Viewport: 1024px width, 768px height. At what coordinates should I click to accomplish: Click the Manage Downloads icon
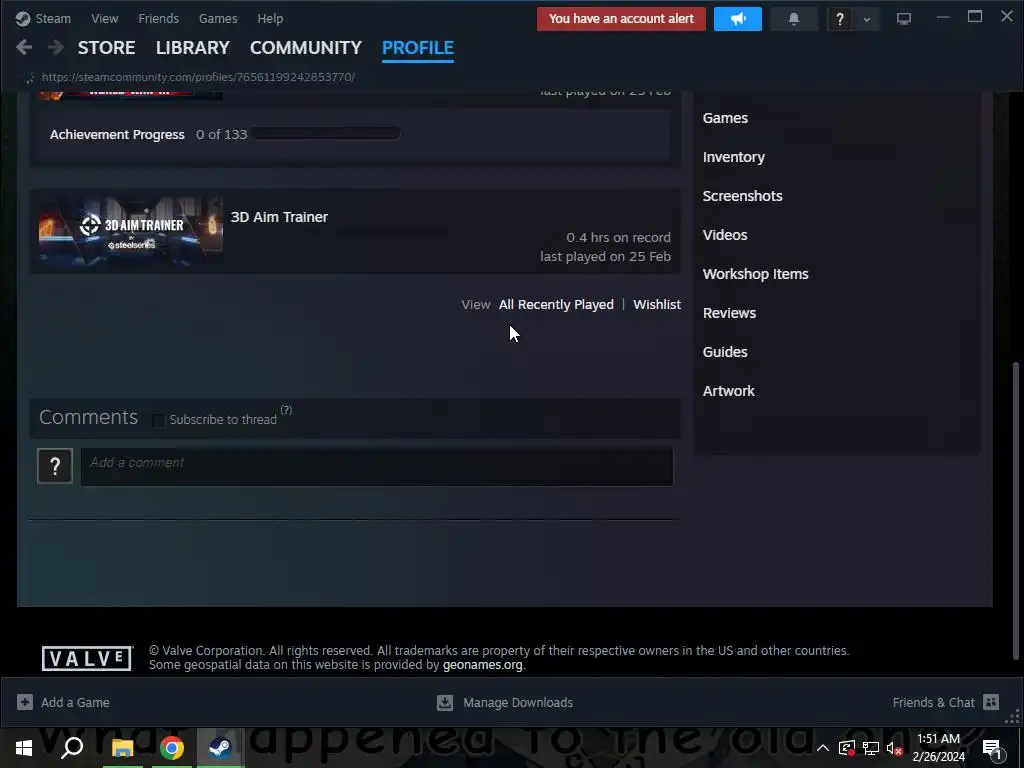click(x=445, y=702)
